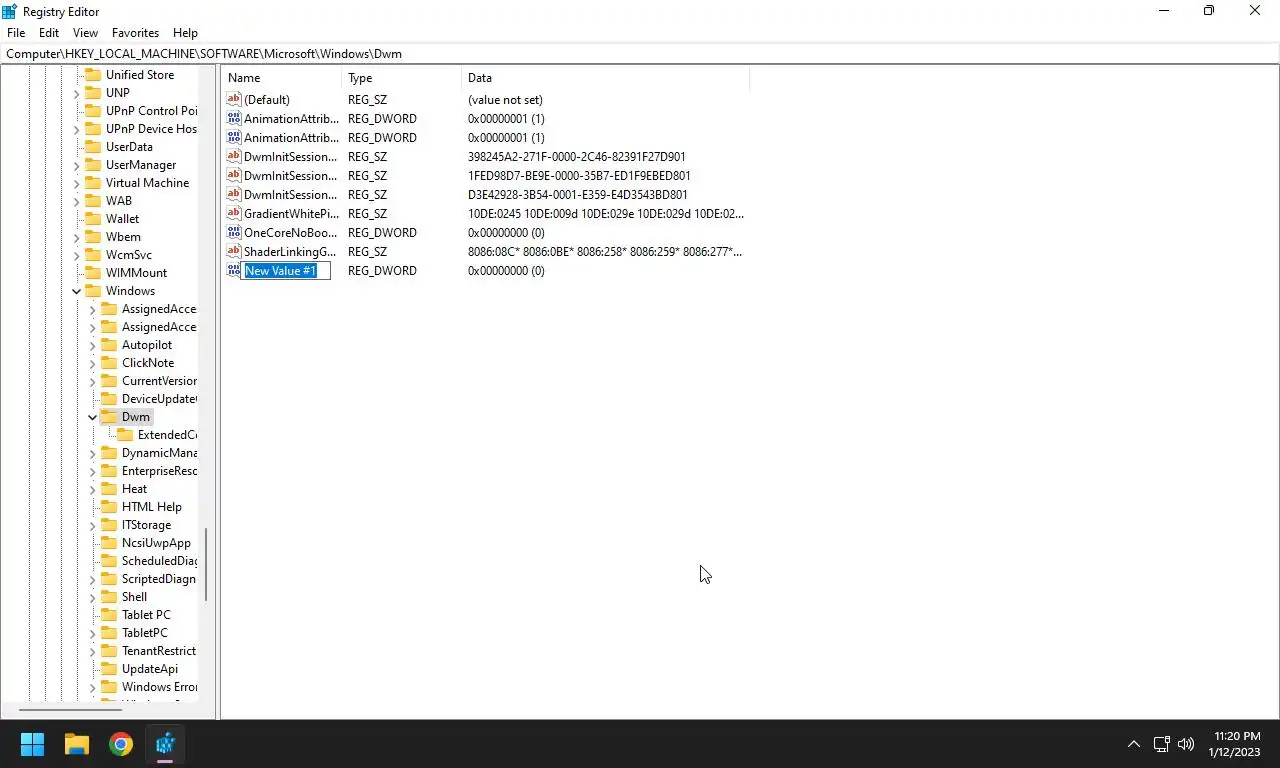Select the TenantRestrict key
Image resolution: width=1280 pixels, height=768 pixels.
coord(159,651)
